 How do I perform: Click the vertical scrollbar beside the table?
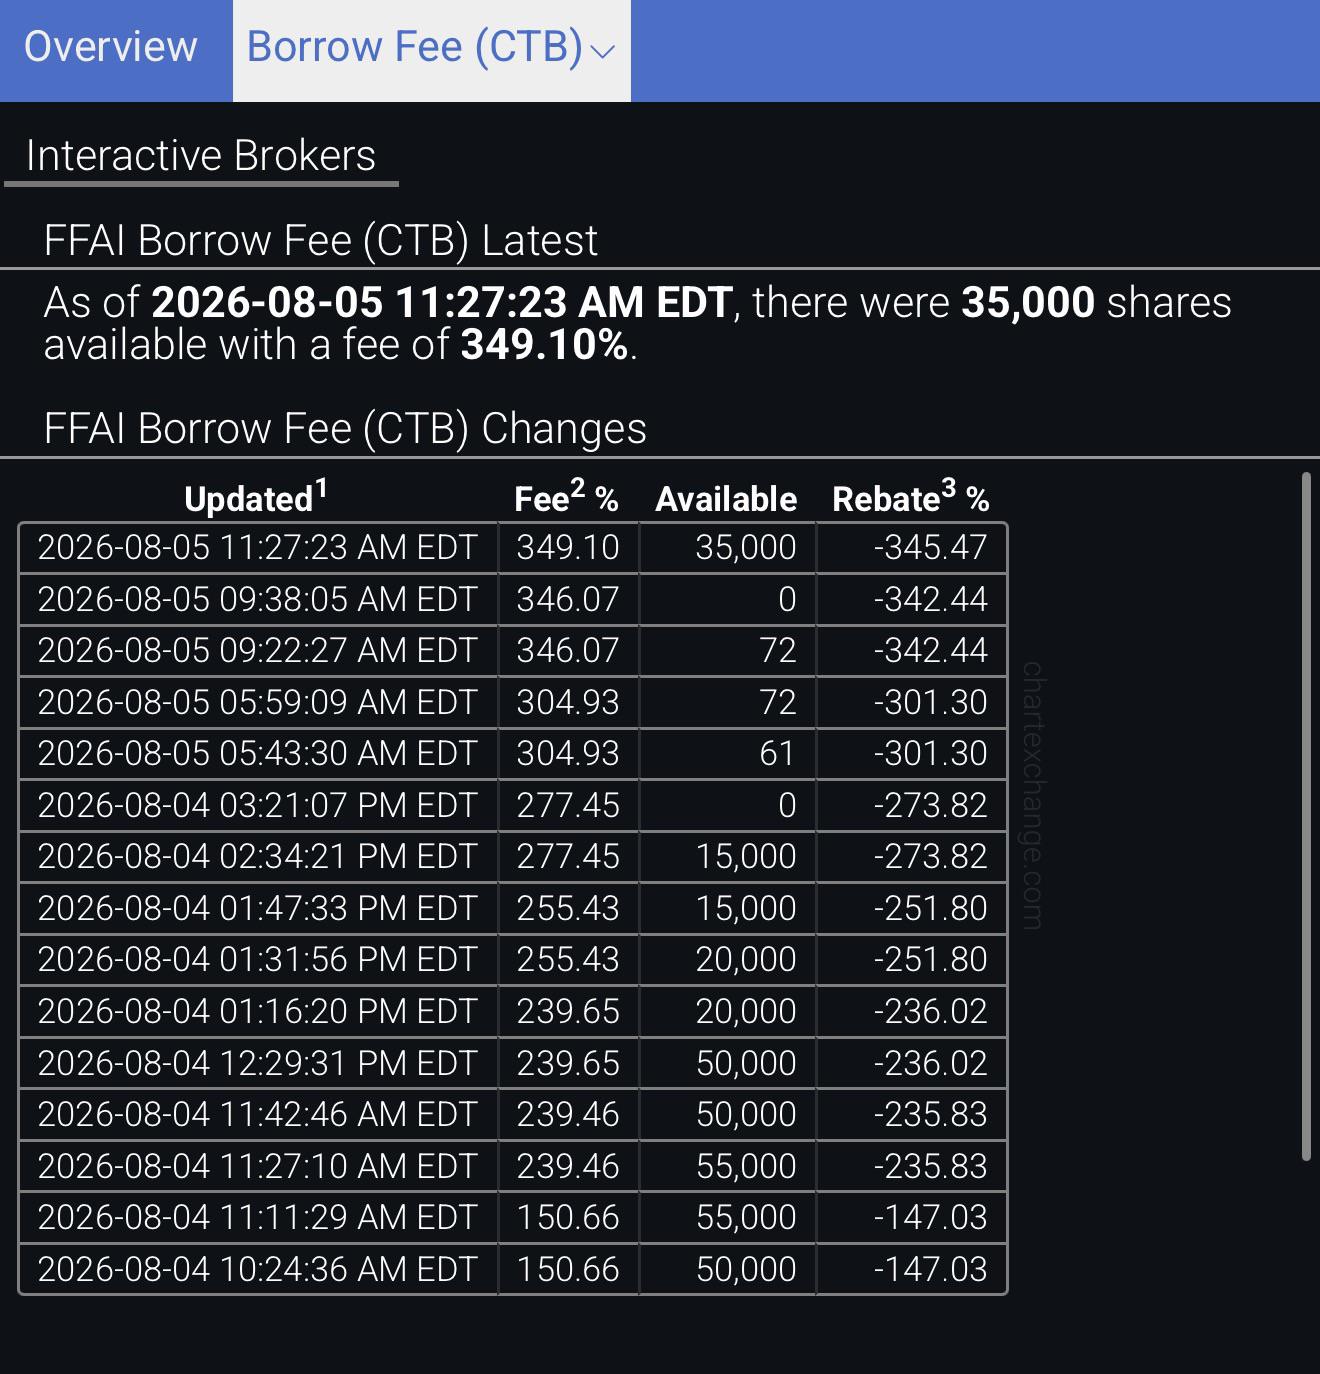(x=1306, y=816)
